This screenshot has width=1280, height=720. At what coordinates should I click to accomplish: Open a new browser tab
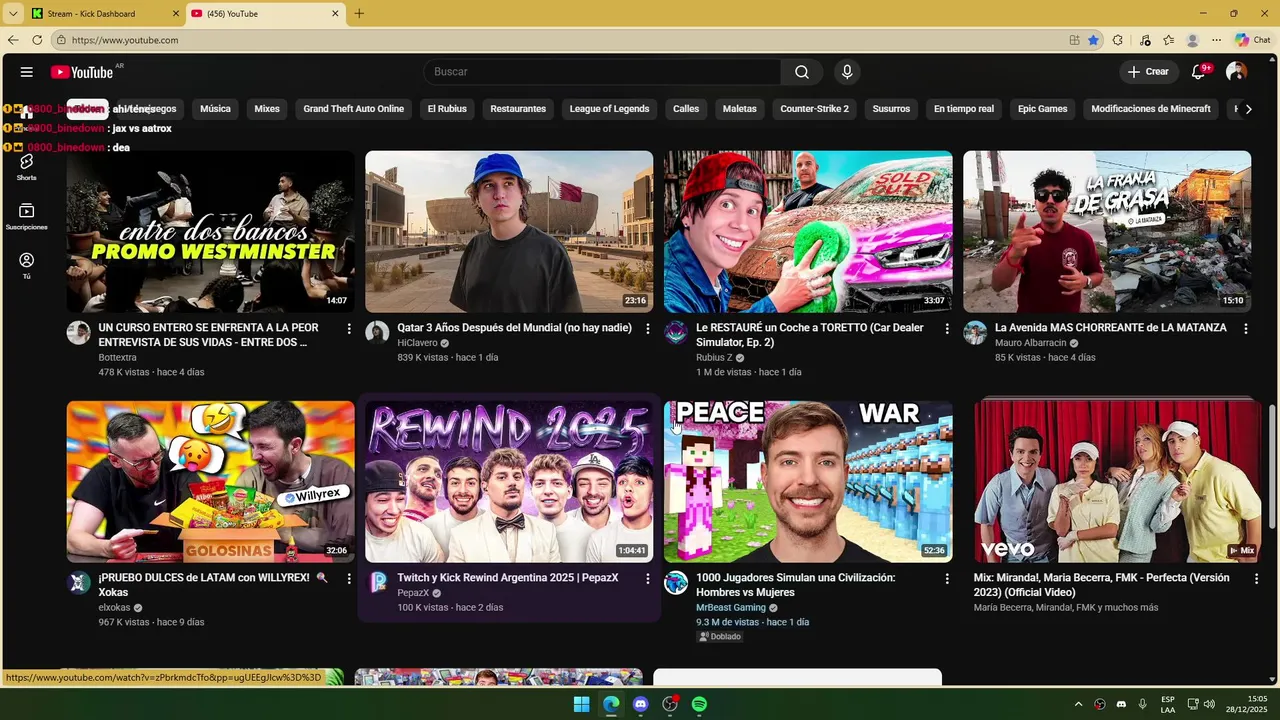click(359, 14)
